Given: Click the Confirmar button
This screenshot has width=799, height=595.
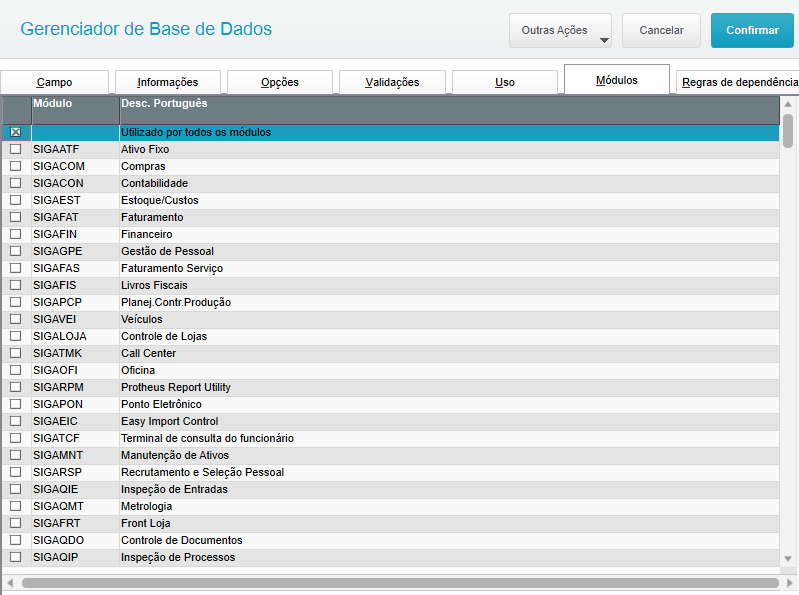Looking at the screenshot, I should click(752, 31).
